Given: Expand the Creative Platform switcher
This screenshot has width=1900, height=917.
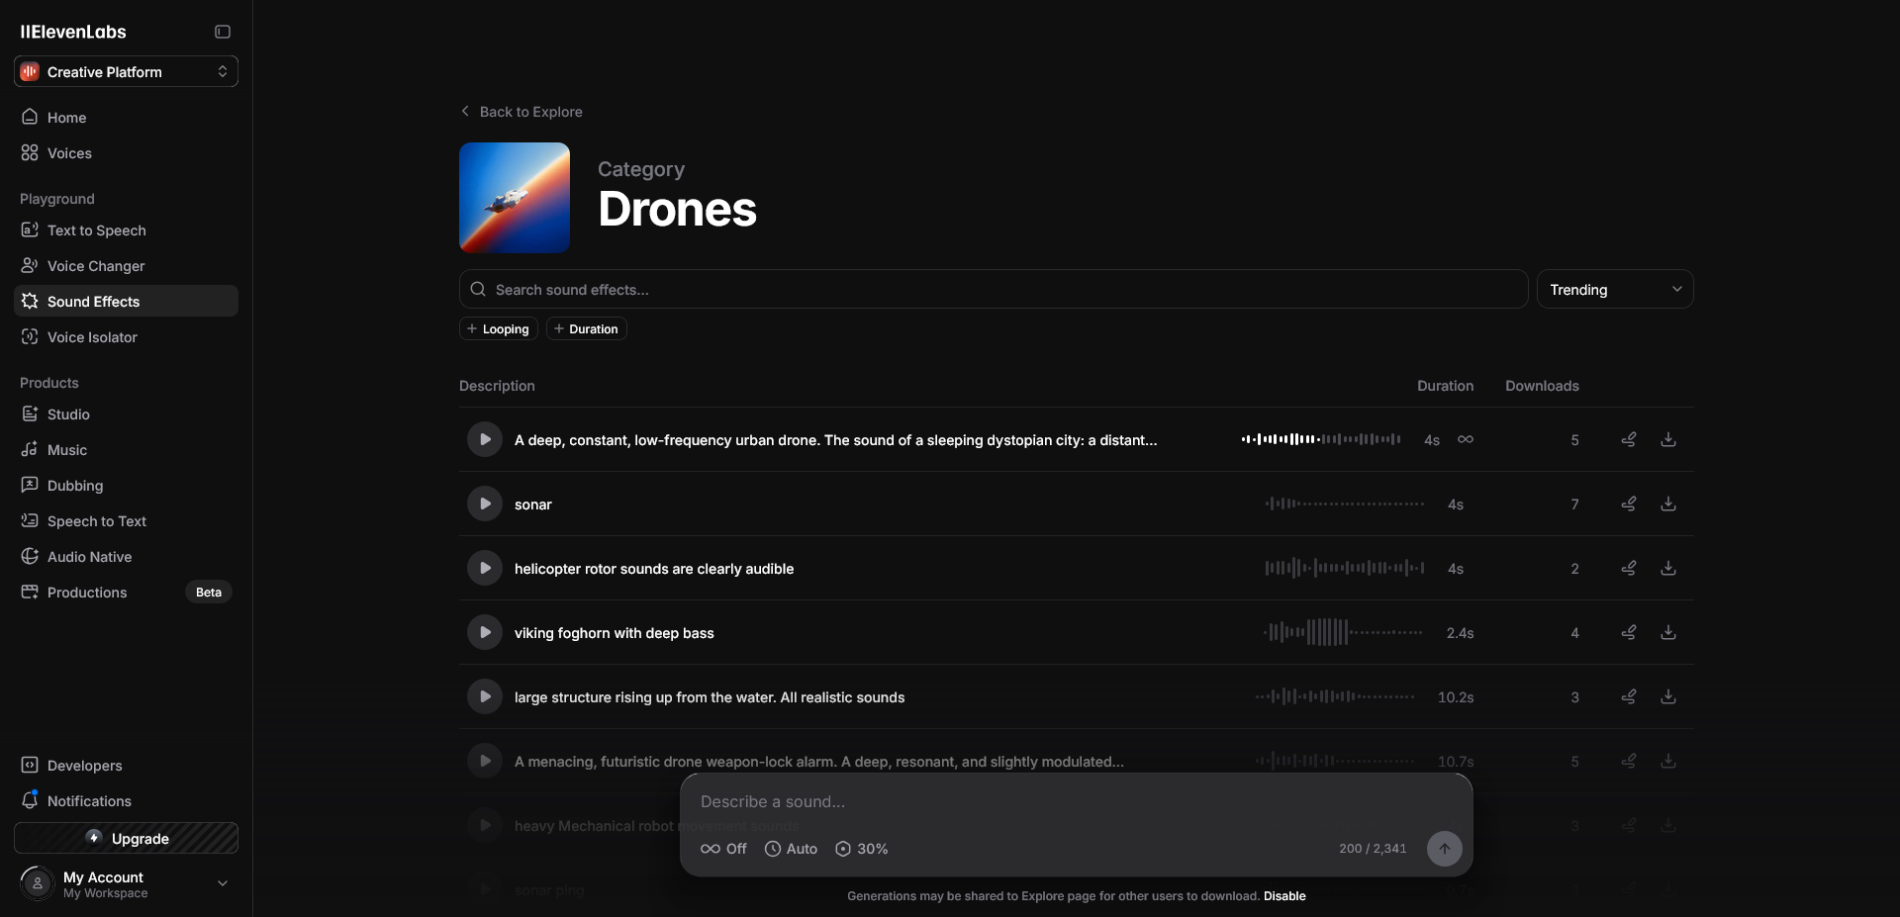Looking at the screenshot, I should 126,72.
